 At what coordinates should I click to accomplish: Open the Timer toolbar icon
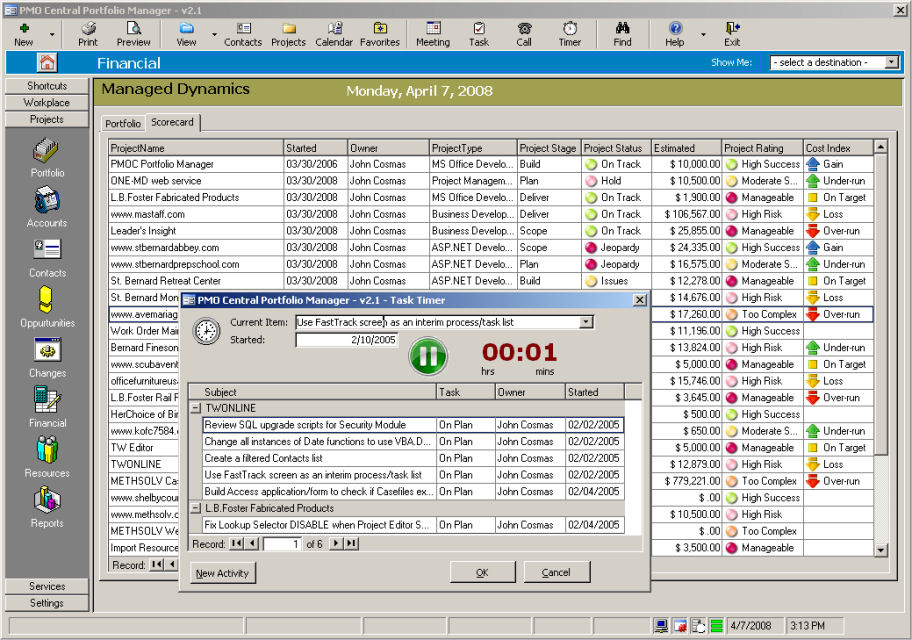coord(569,34)
